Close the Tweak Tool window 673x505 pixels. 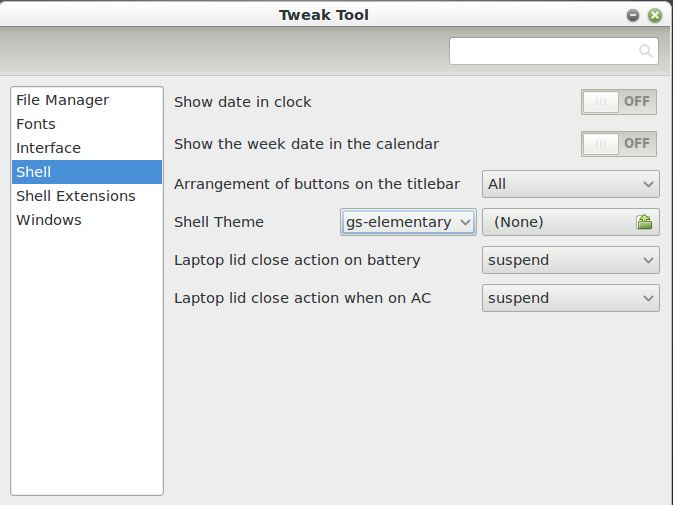654,15
